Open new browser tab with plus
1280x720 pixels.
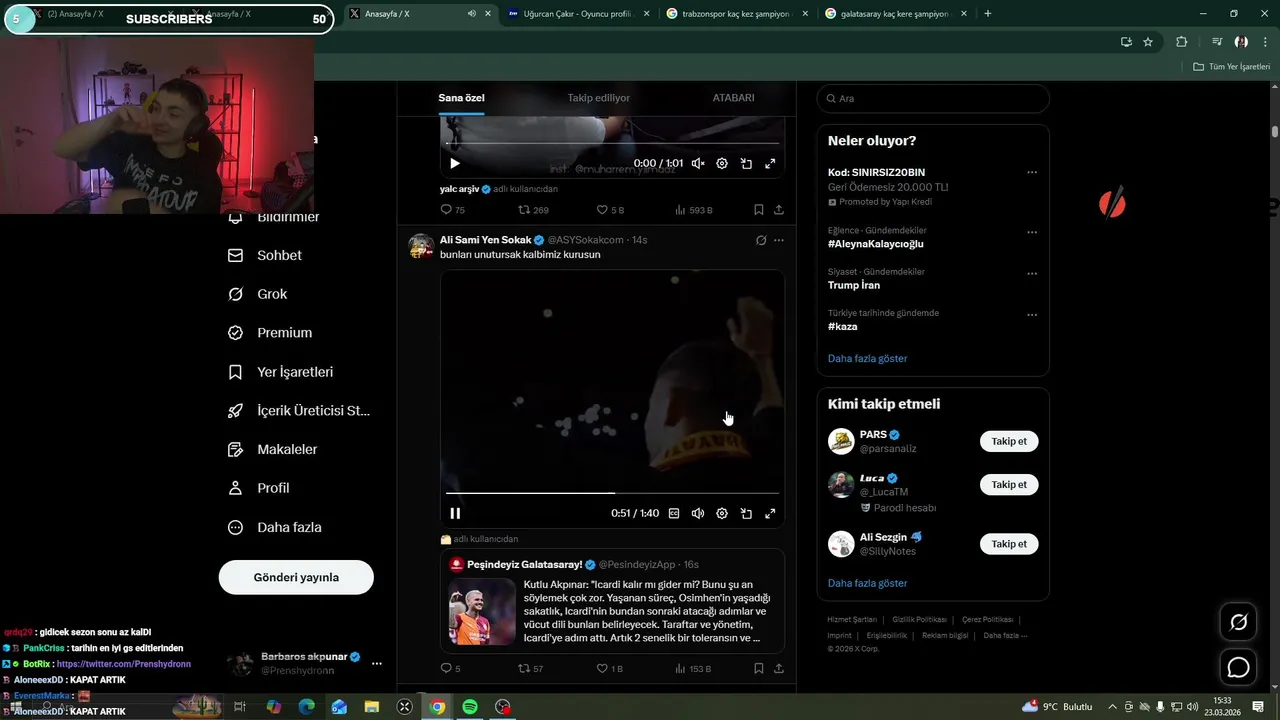tap(988, 14)
